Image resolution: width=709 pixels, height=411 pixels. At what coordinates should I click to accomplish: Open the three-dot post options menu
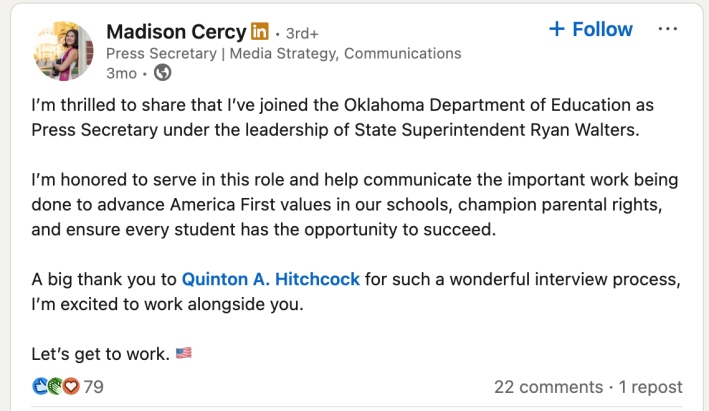click(x=667, y=29)
